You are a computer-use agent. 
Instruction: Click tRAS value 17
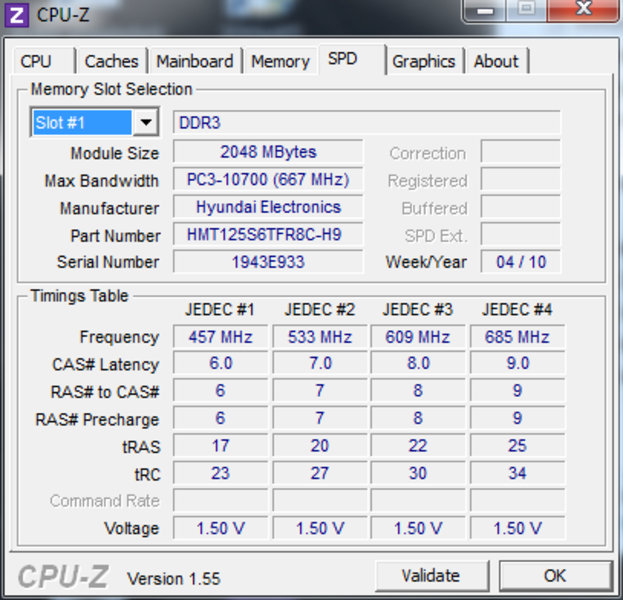[221, 446]
